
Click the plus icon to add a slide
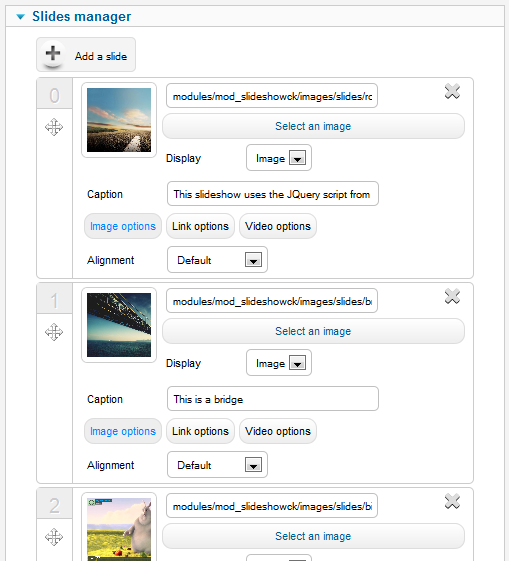tap(53, 54)
